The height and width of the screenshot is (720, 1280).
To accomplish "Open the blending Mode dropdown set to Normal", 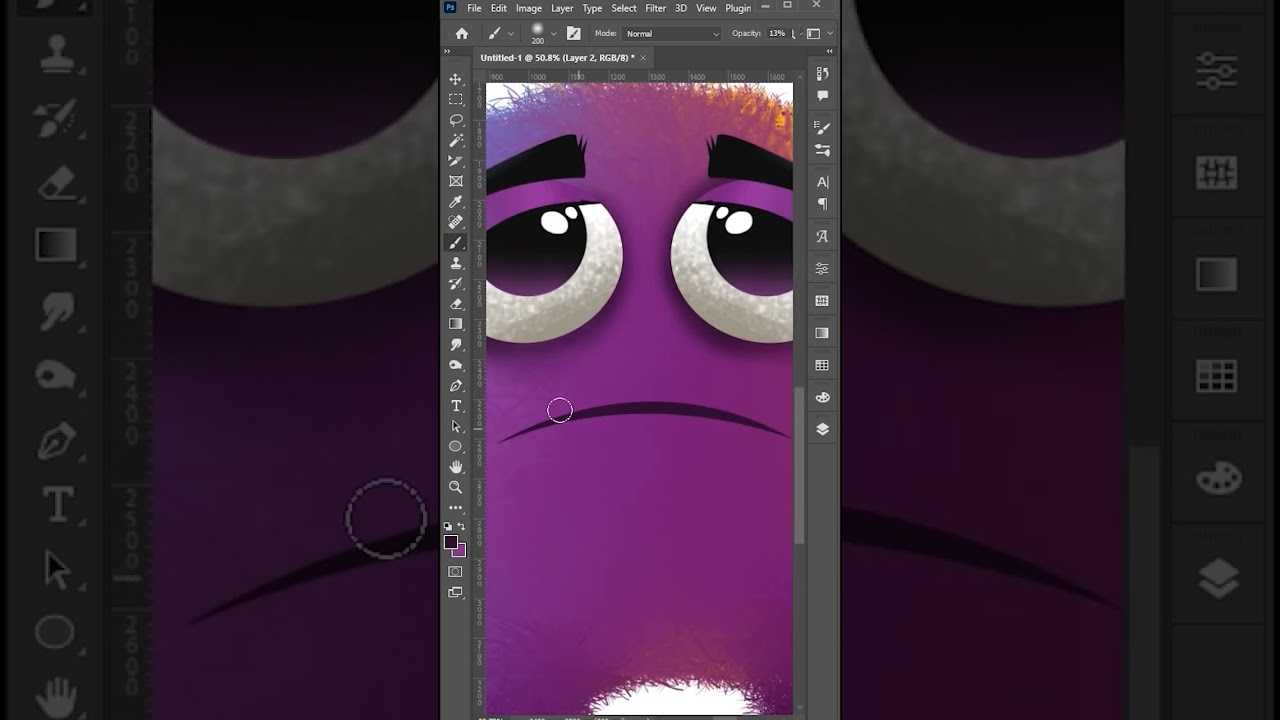I will click(672, 34).
